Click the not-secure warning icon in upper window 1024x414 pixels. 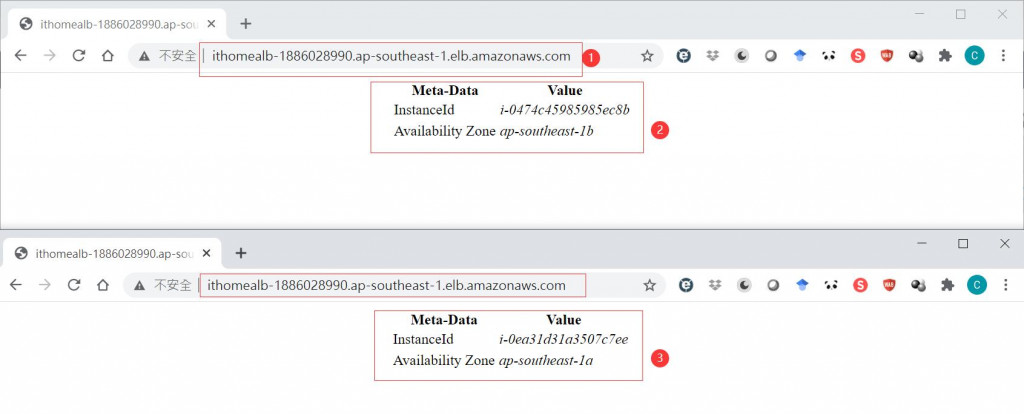pyautogui.click(x=145, y=57)
